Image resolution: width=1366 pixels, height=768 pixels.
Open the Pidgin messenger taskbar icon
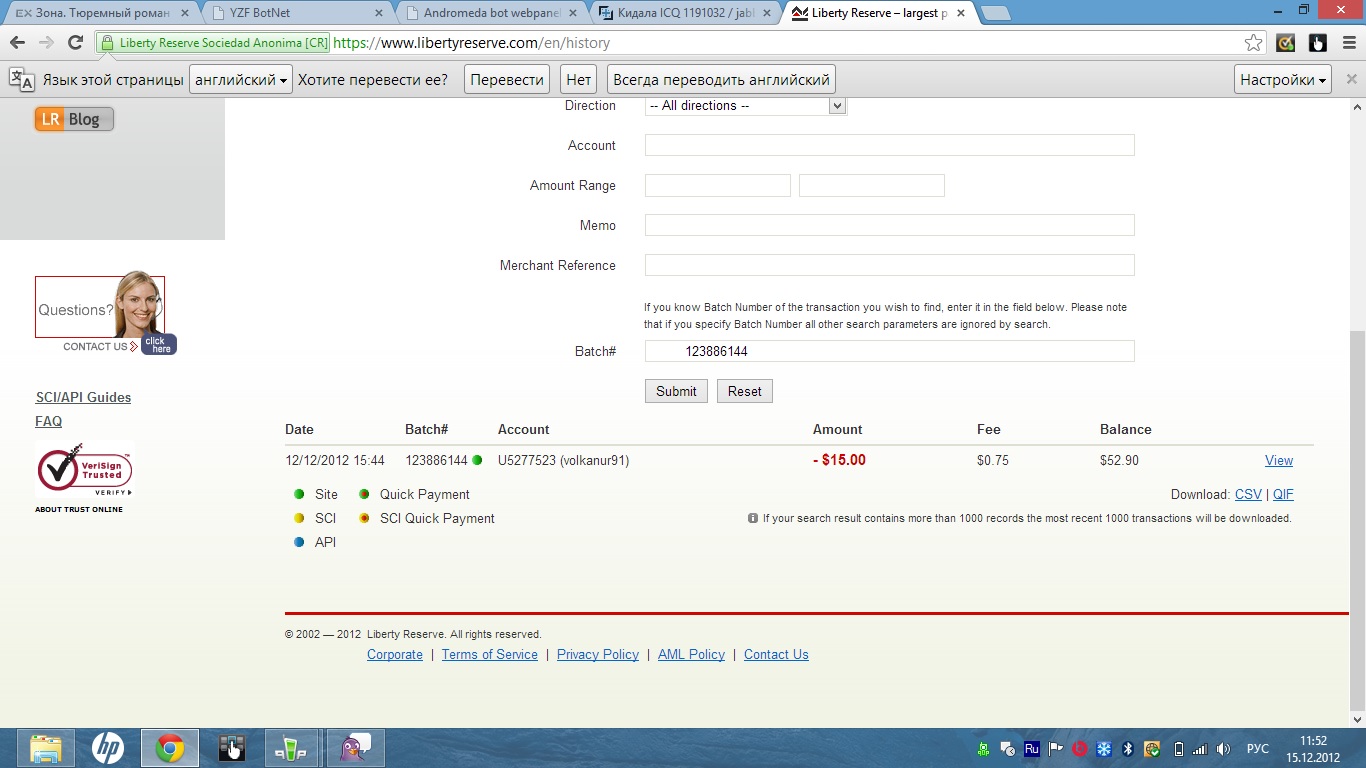355,748
